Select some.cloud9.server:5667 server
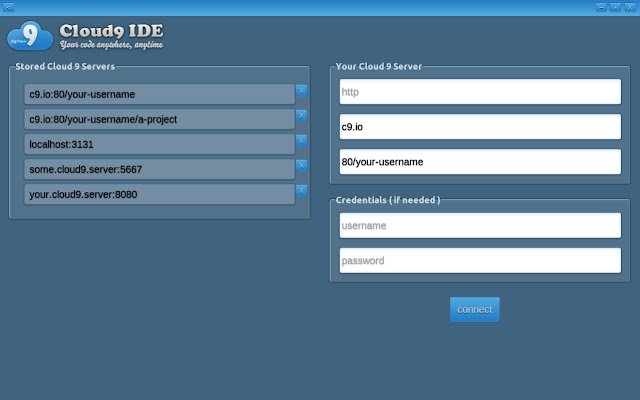 (160, 169)
